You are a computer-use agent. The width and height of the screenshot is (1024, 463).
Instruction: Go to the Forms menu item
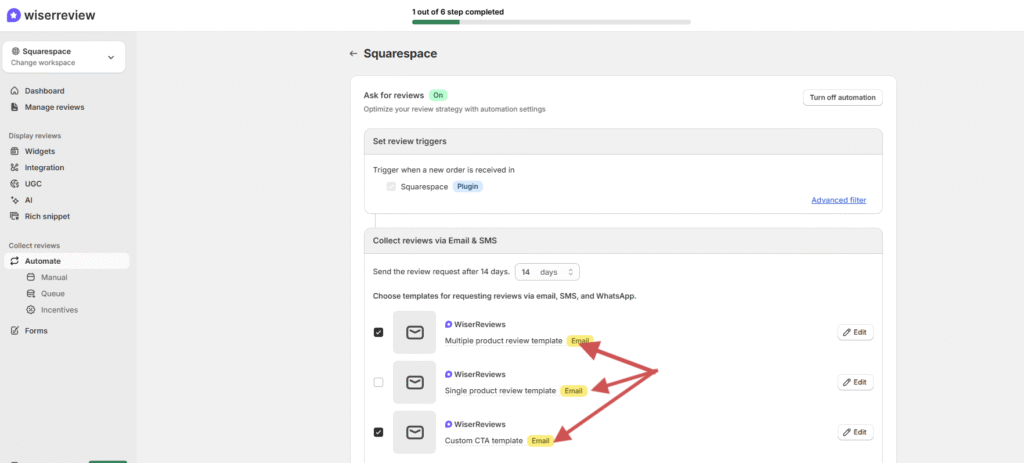pyautogui.click(x=36, y=330)
